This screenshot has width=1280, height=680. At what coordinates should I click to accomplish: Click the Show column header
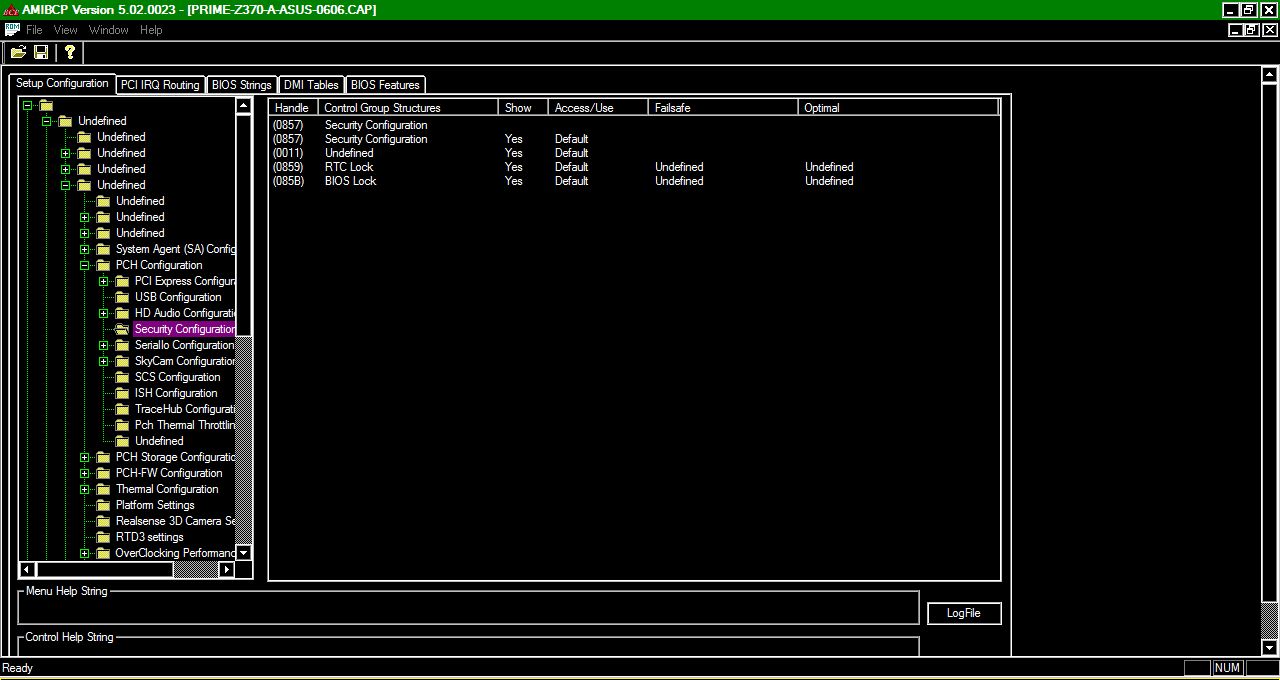click(523, 107)
